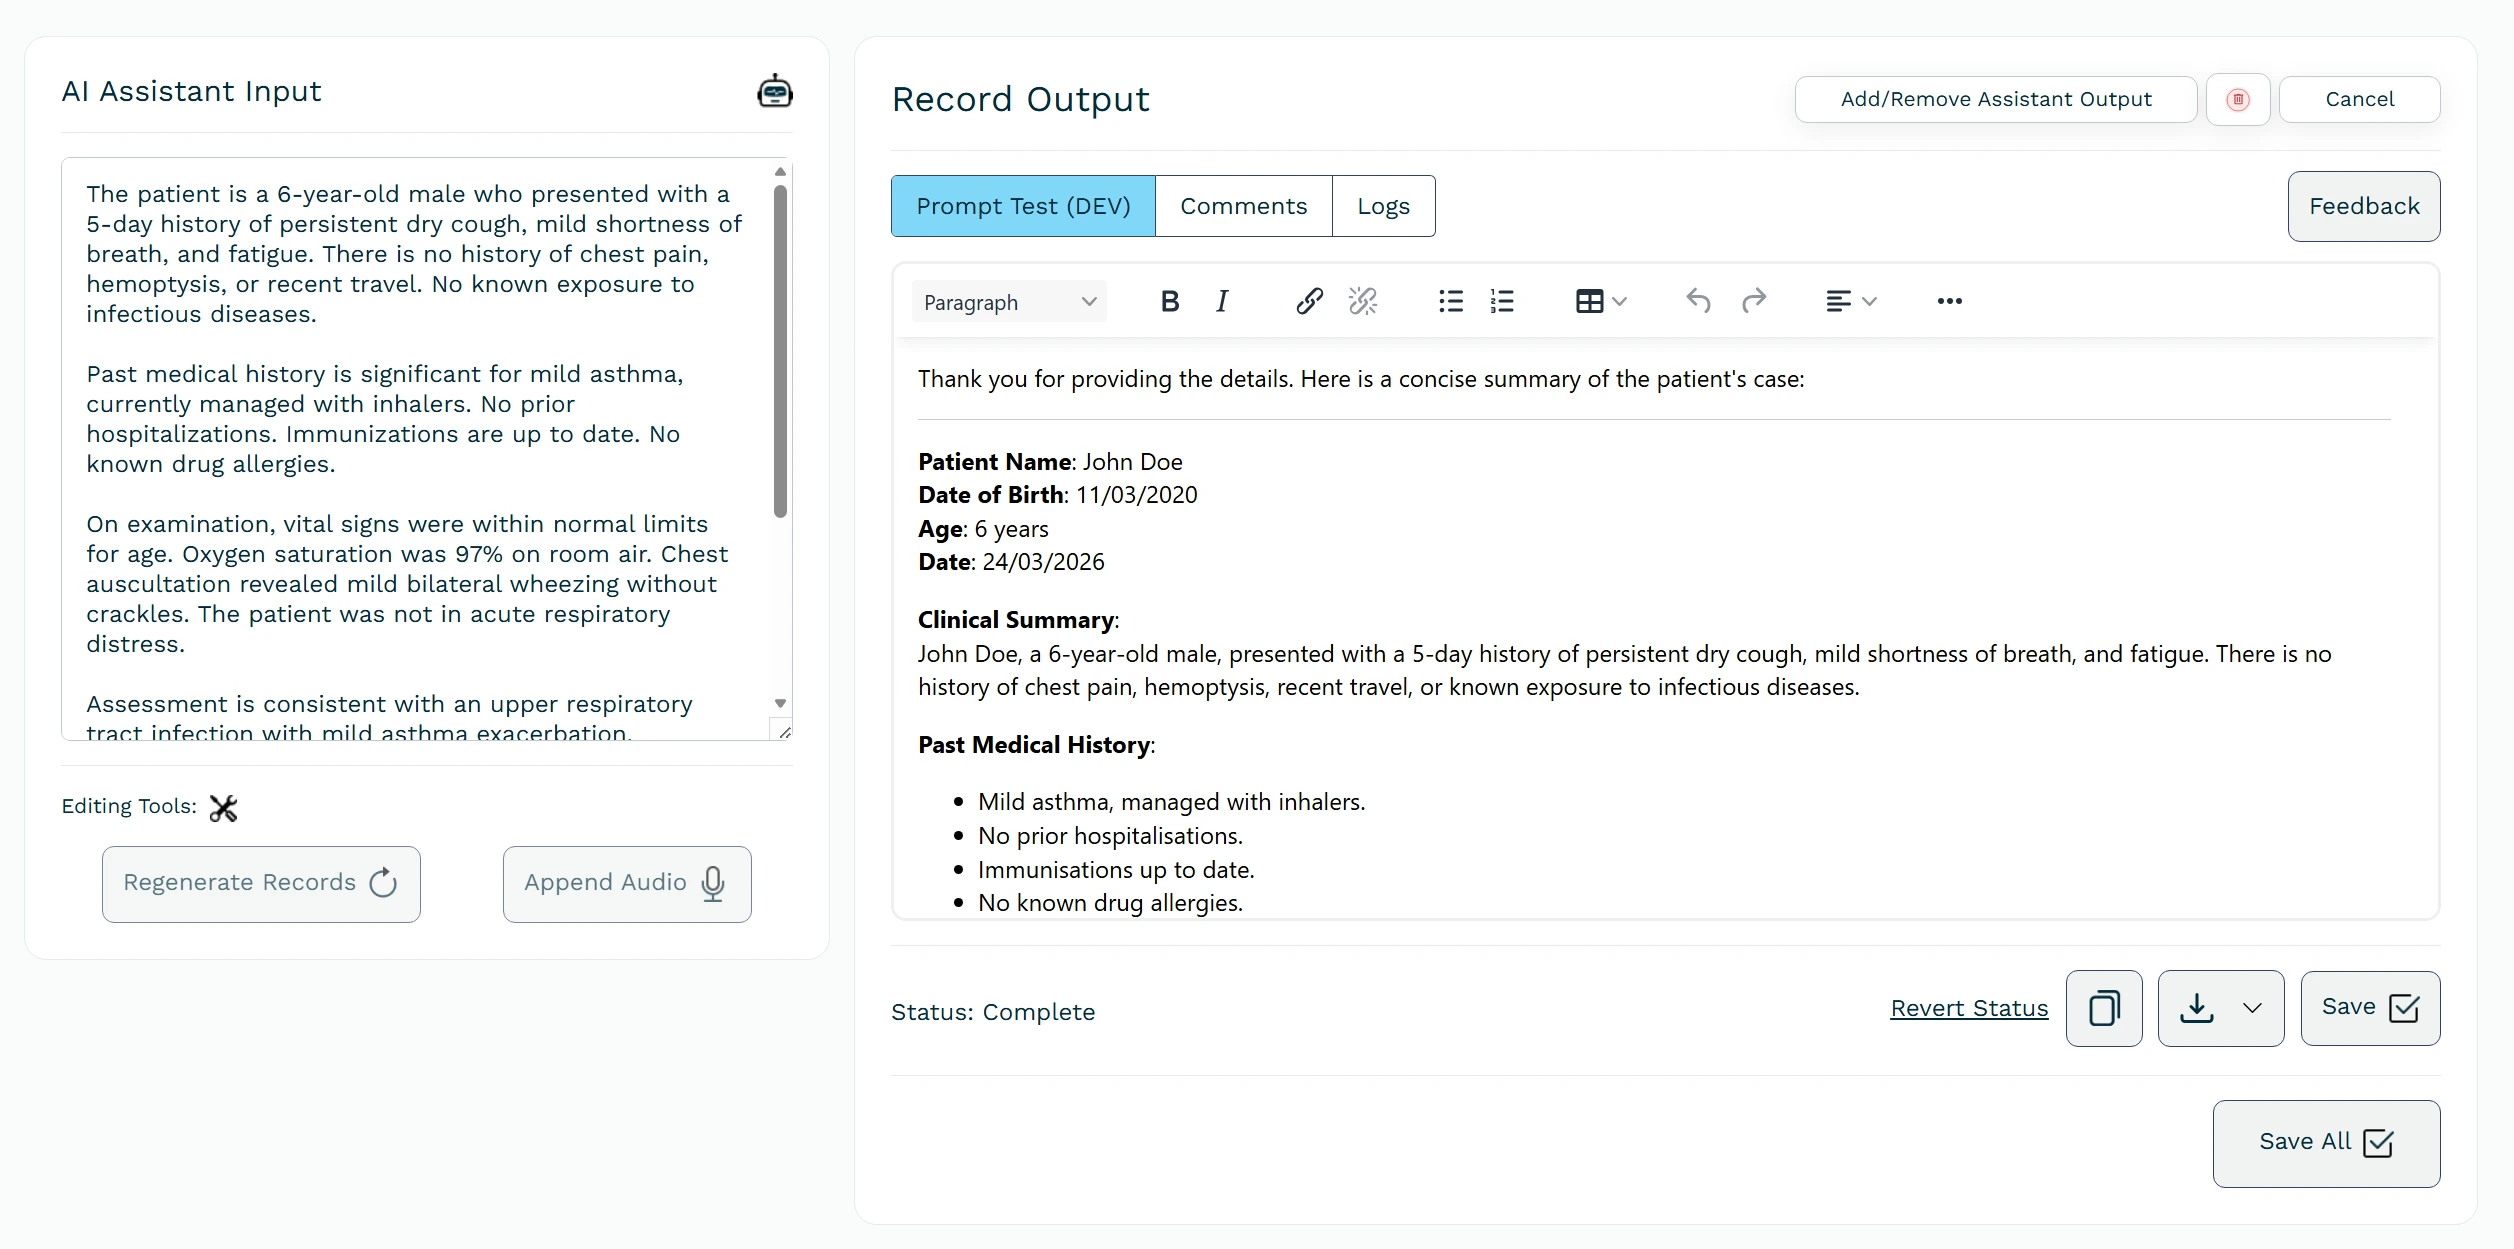The width and height of the screenshot is (2514, 1249).
Task: Toggle italic formatting
Action: (x=1221, y=301)
